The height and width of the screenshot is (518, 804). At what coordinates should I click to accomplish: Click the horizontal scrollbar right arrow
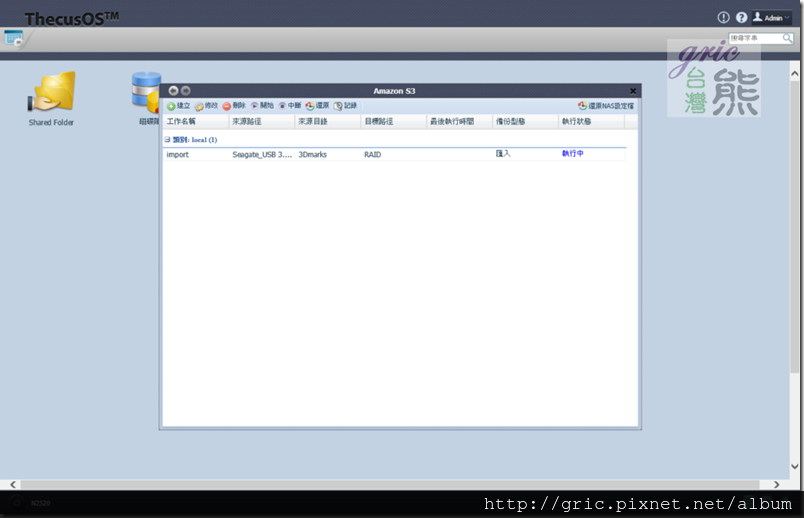[776, 484]
